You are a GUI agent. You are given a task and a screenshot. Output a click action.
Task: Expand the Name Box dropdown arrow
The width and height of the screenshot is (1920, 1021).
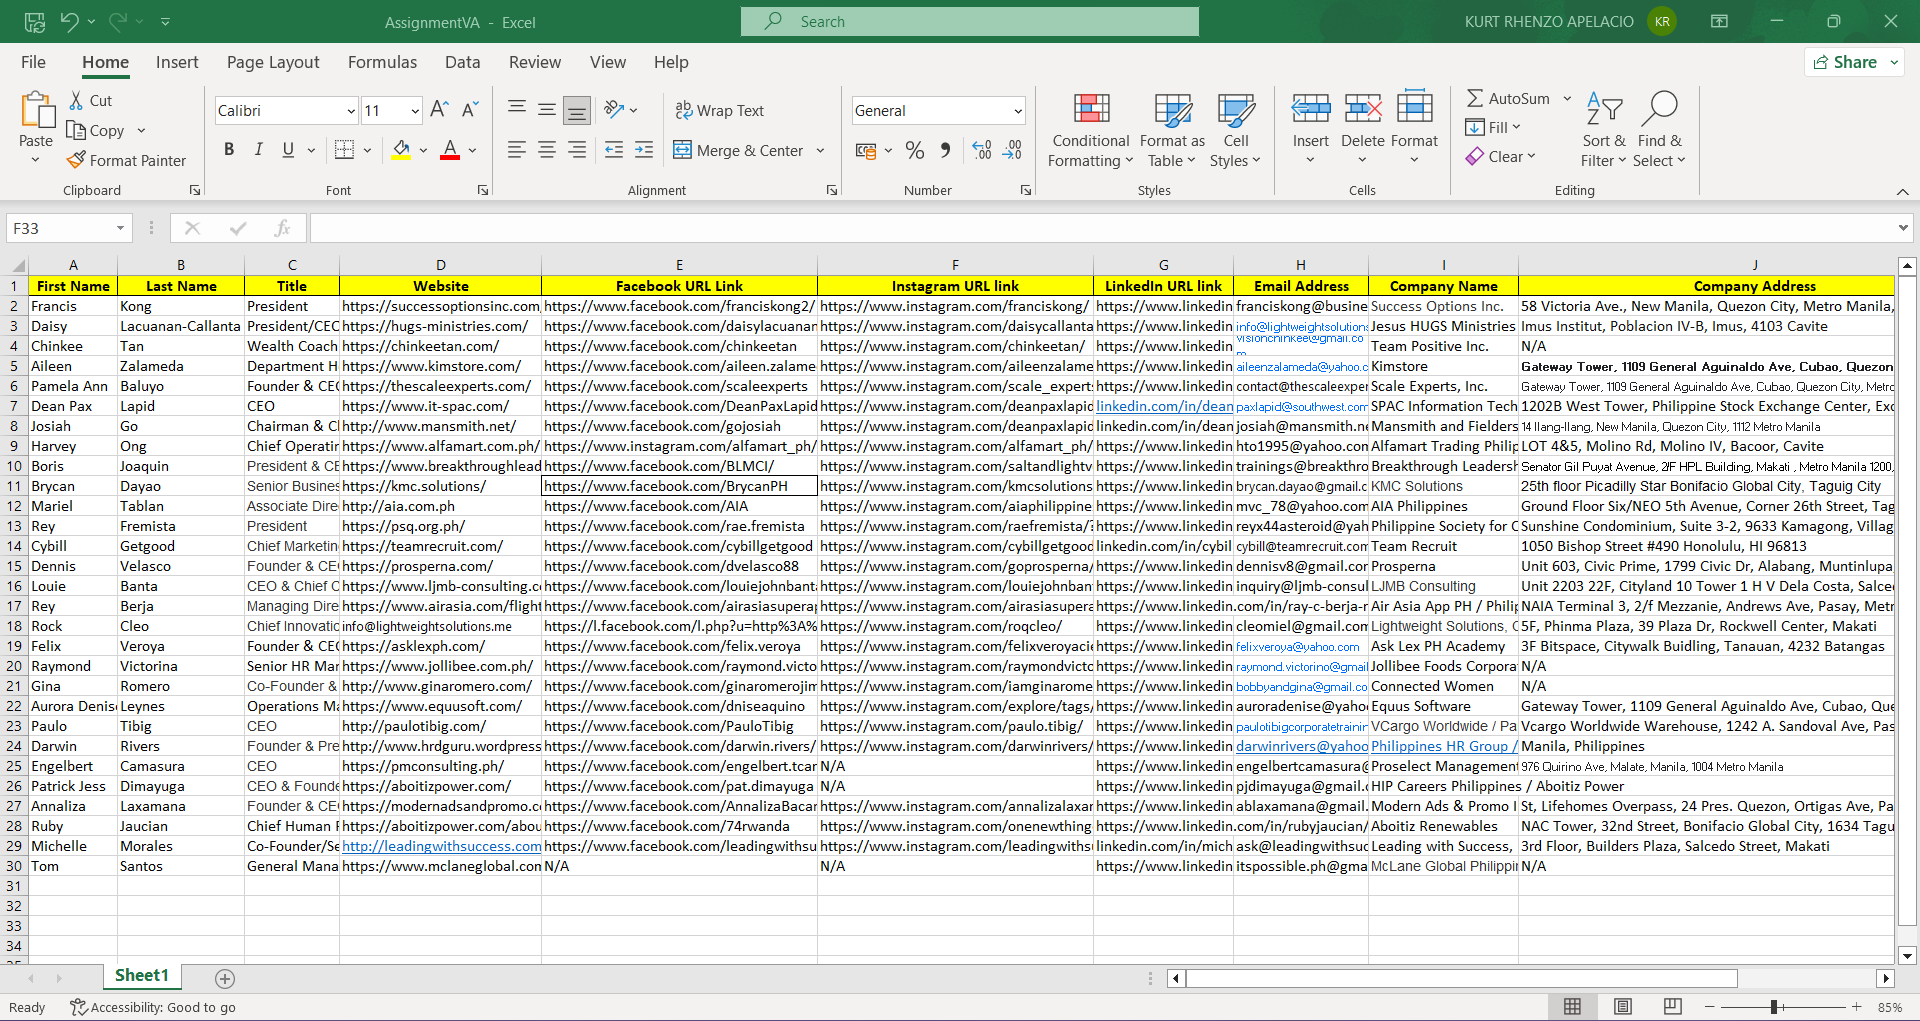120,228
